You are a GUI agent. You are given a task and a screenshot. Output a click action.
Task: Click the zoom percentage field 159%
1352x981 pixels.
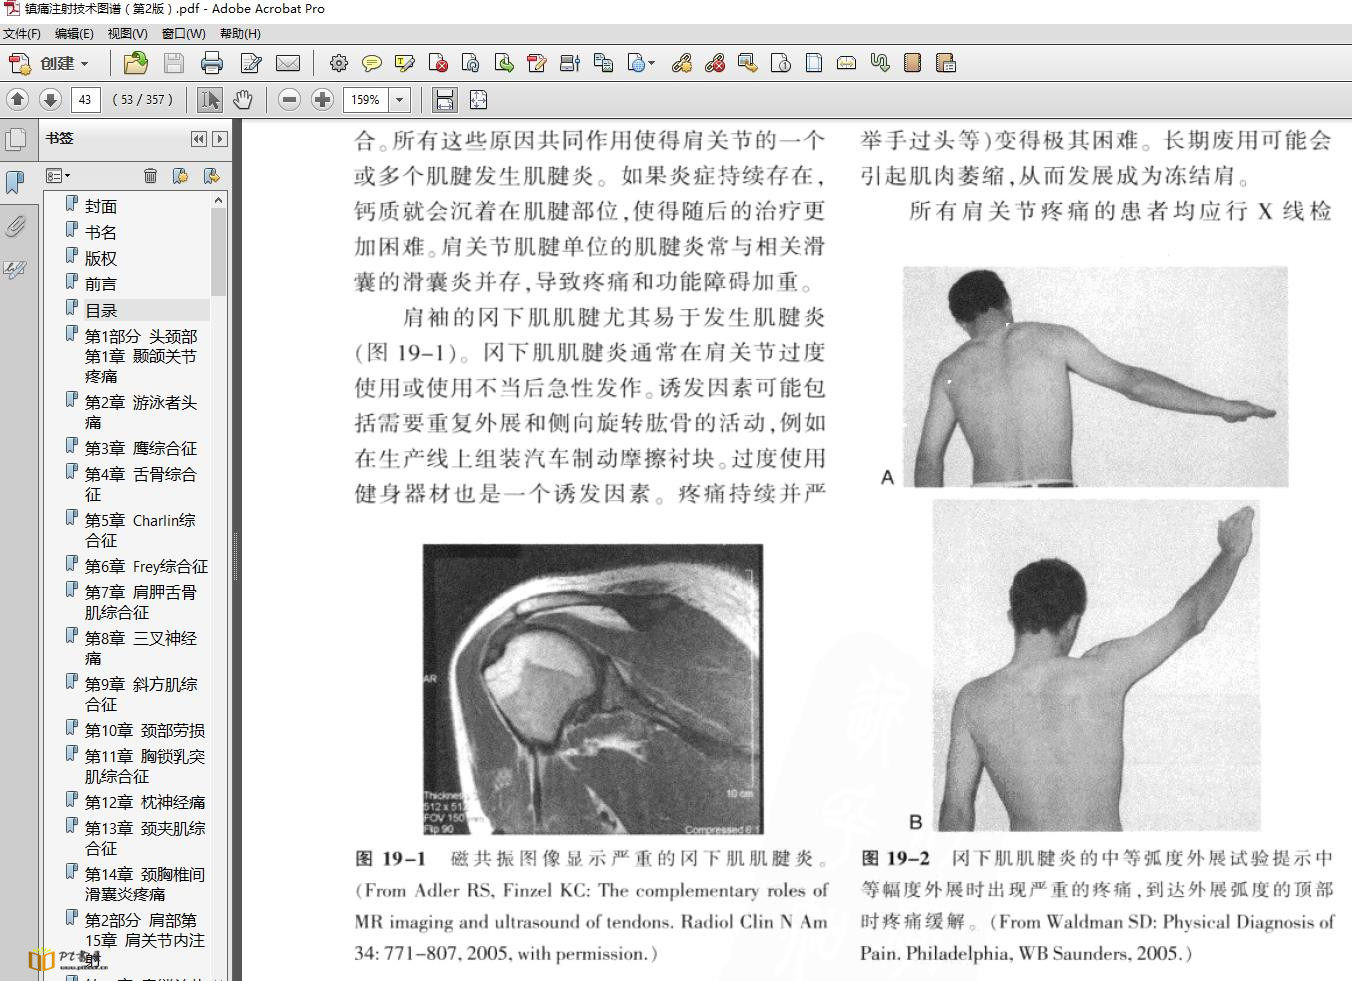pos(366,100)
